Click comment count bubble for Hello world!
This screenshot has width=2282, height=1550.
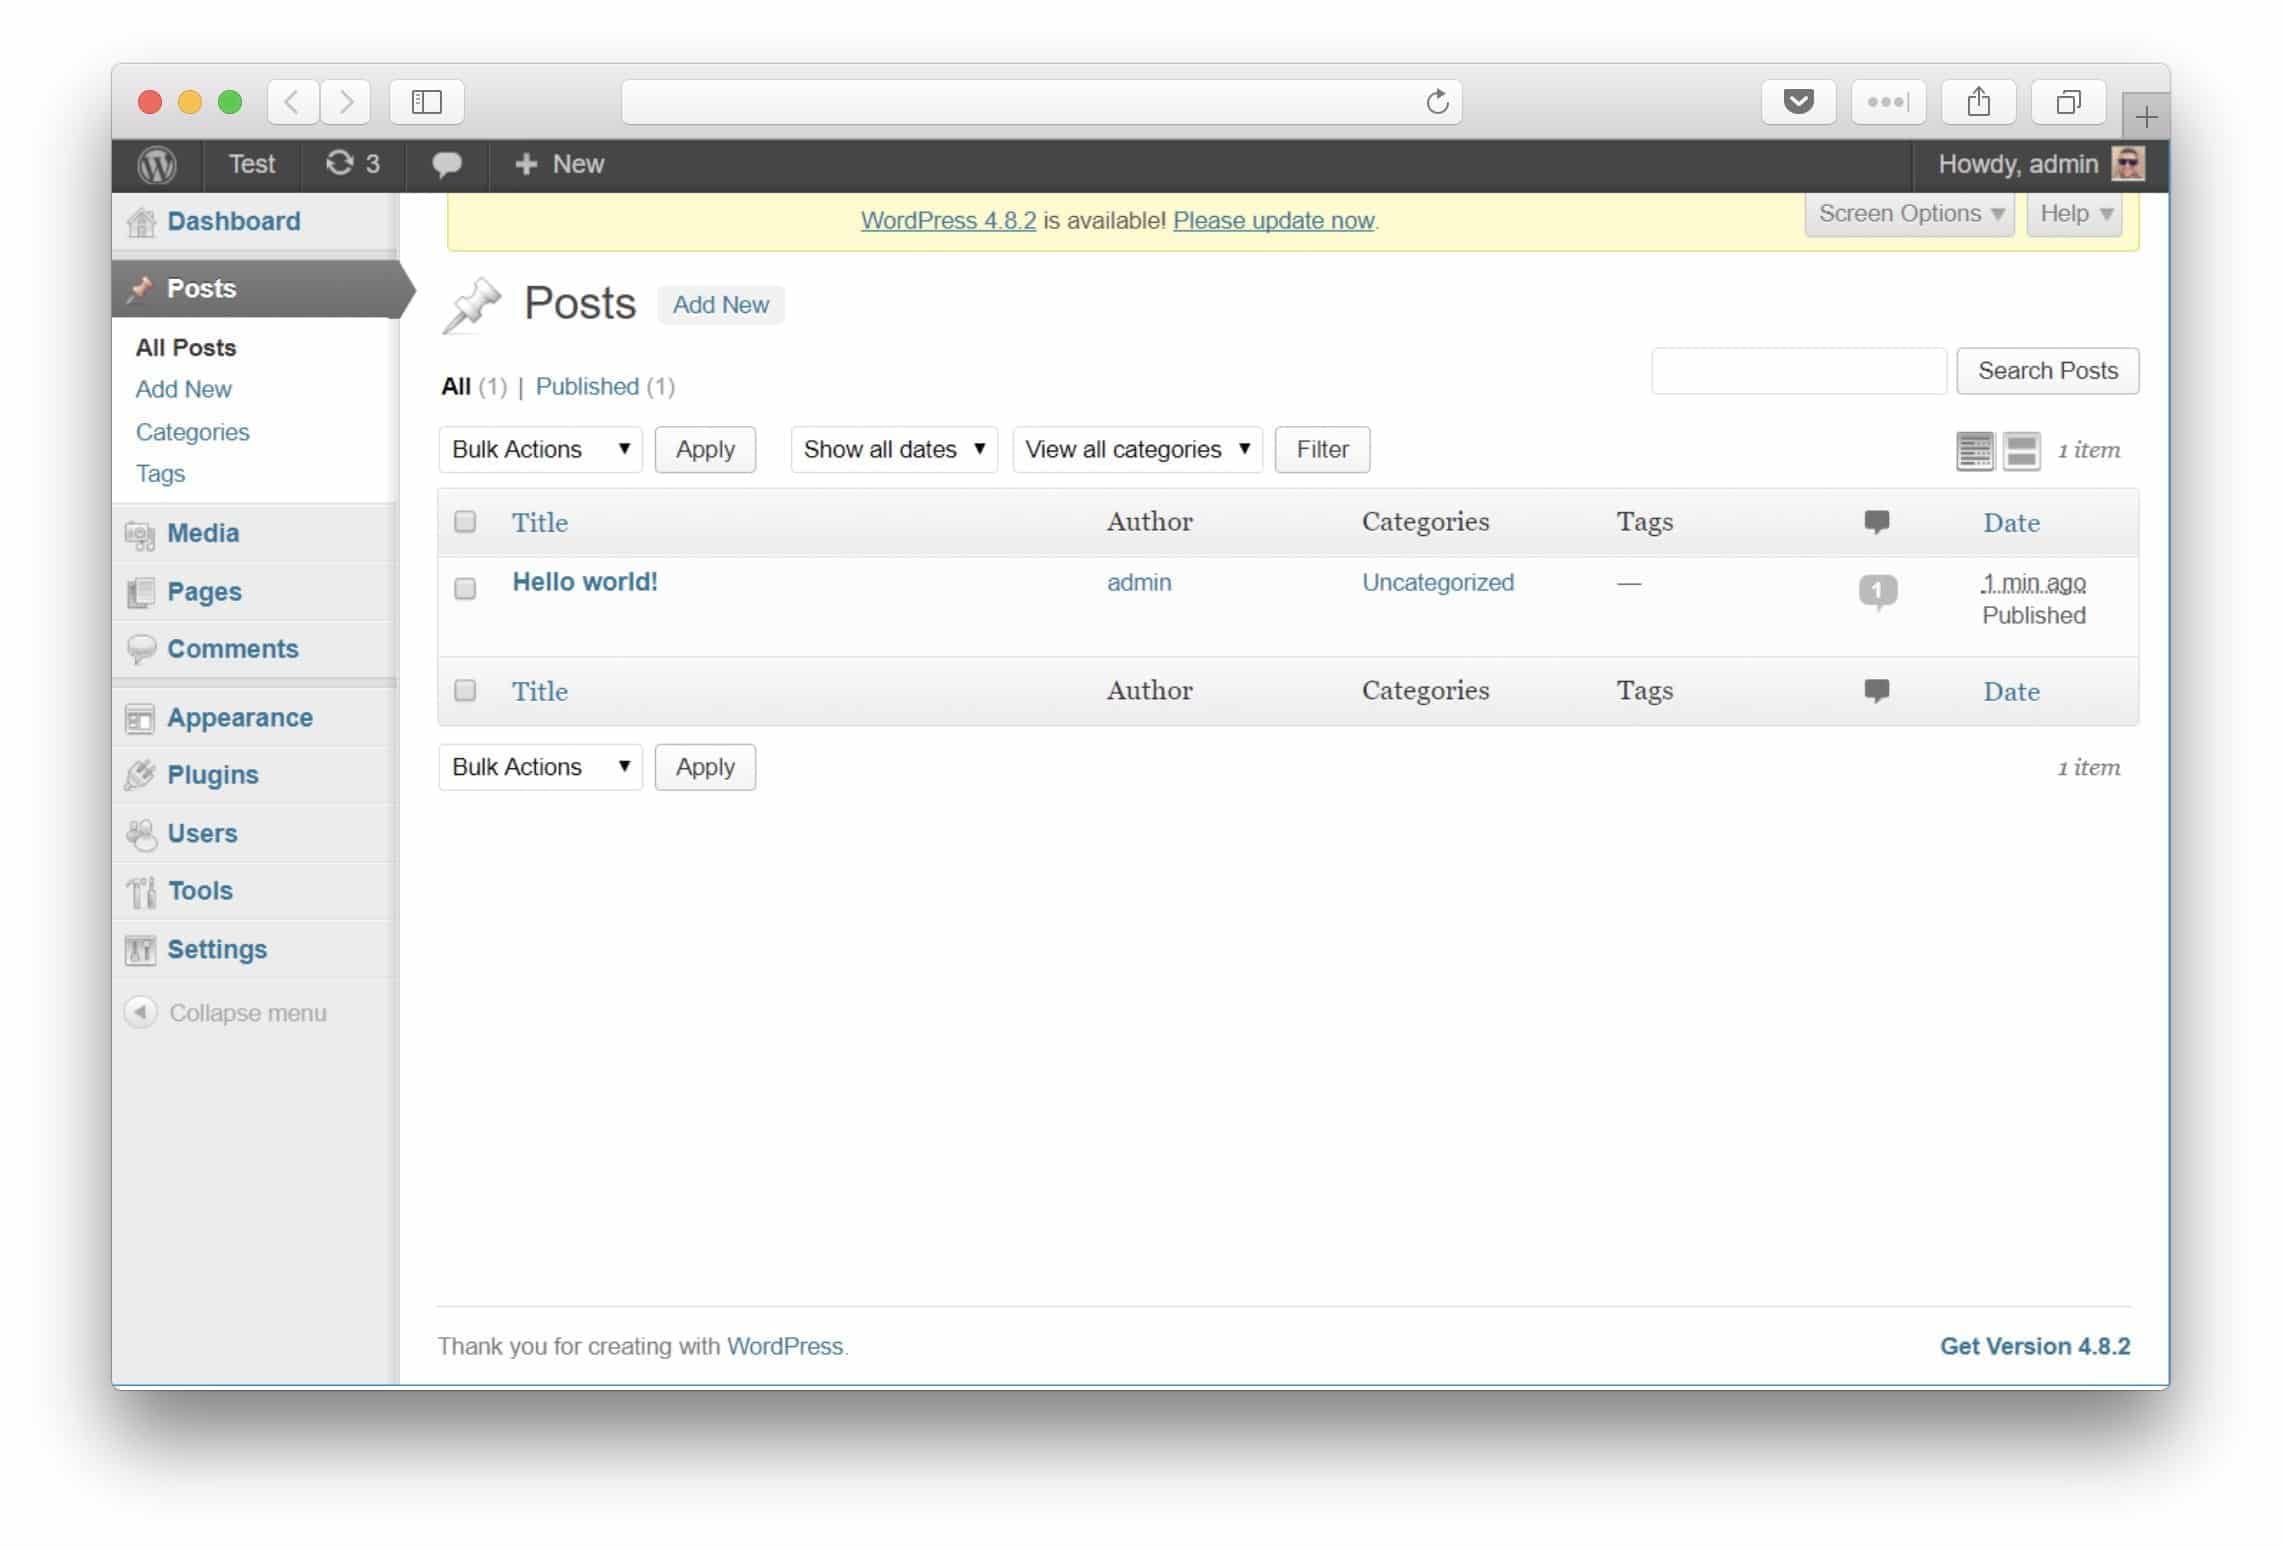(1877, 591)
